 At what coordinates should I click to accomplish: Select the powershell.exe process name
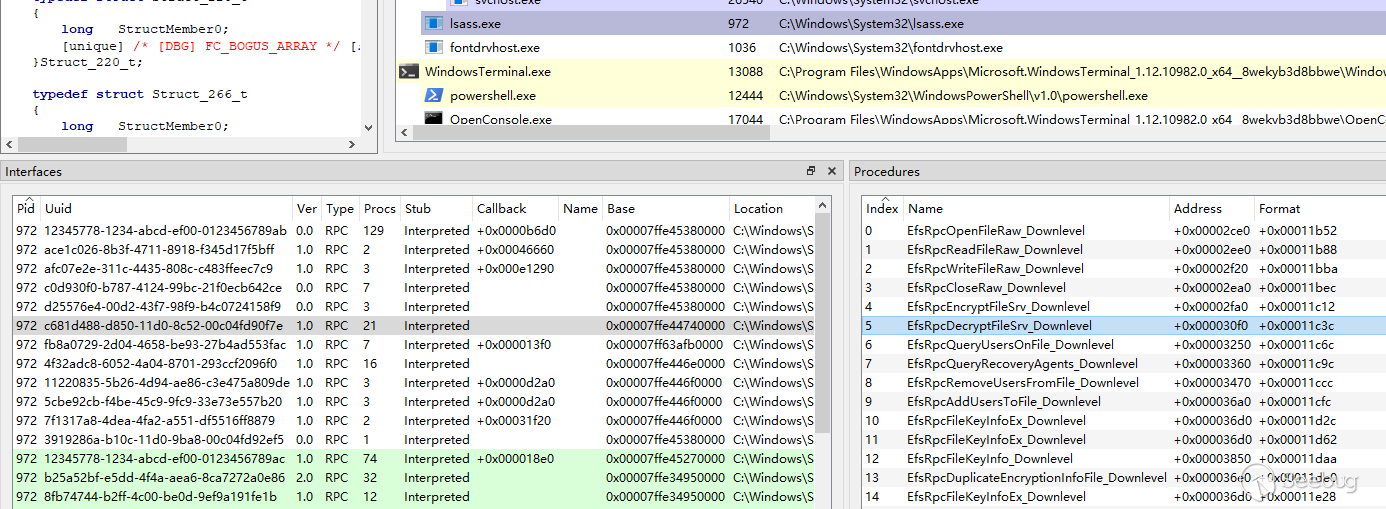click(x=493, y=95)
